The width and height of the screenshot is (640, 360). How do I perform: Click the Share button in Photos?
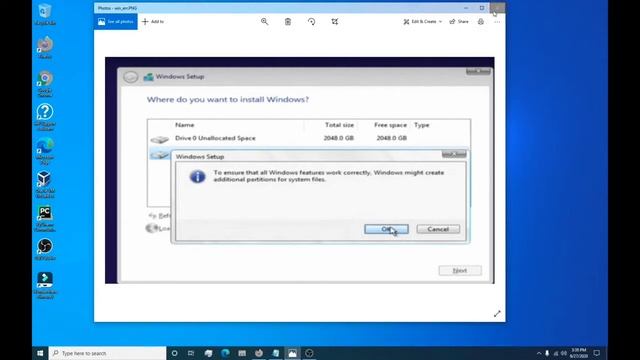click(459, 22)
